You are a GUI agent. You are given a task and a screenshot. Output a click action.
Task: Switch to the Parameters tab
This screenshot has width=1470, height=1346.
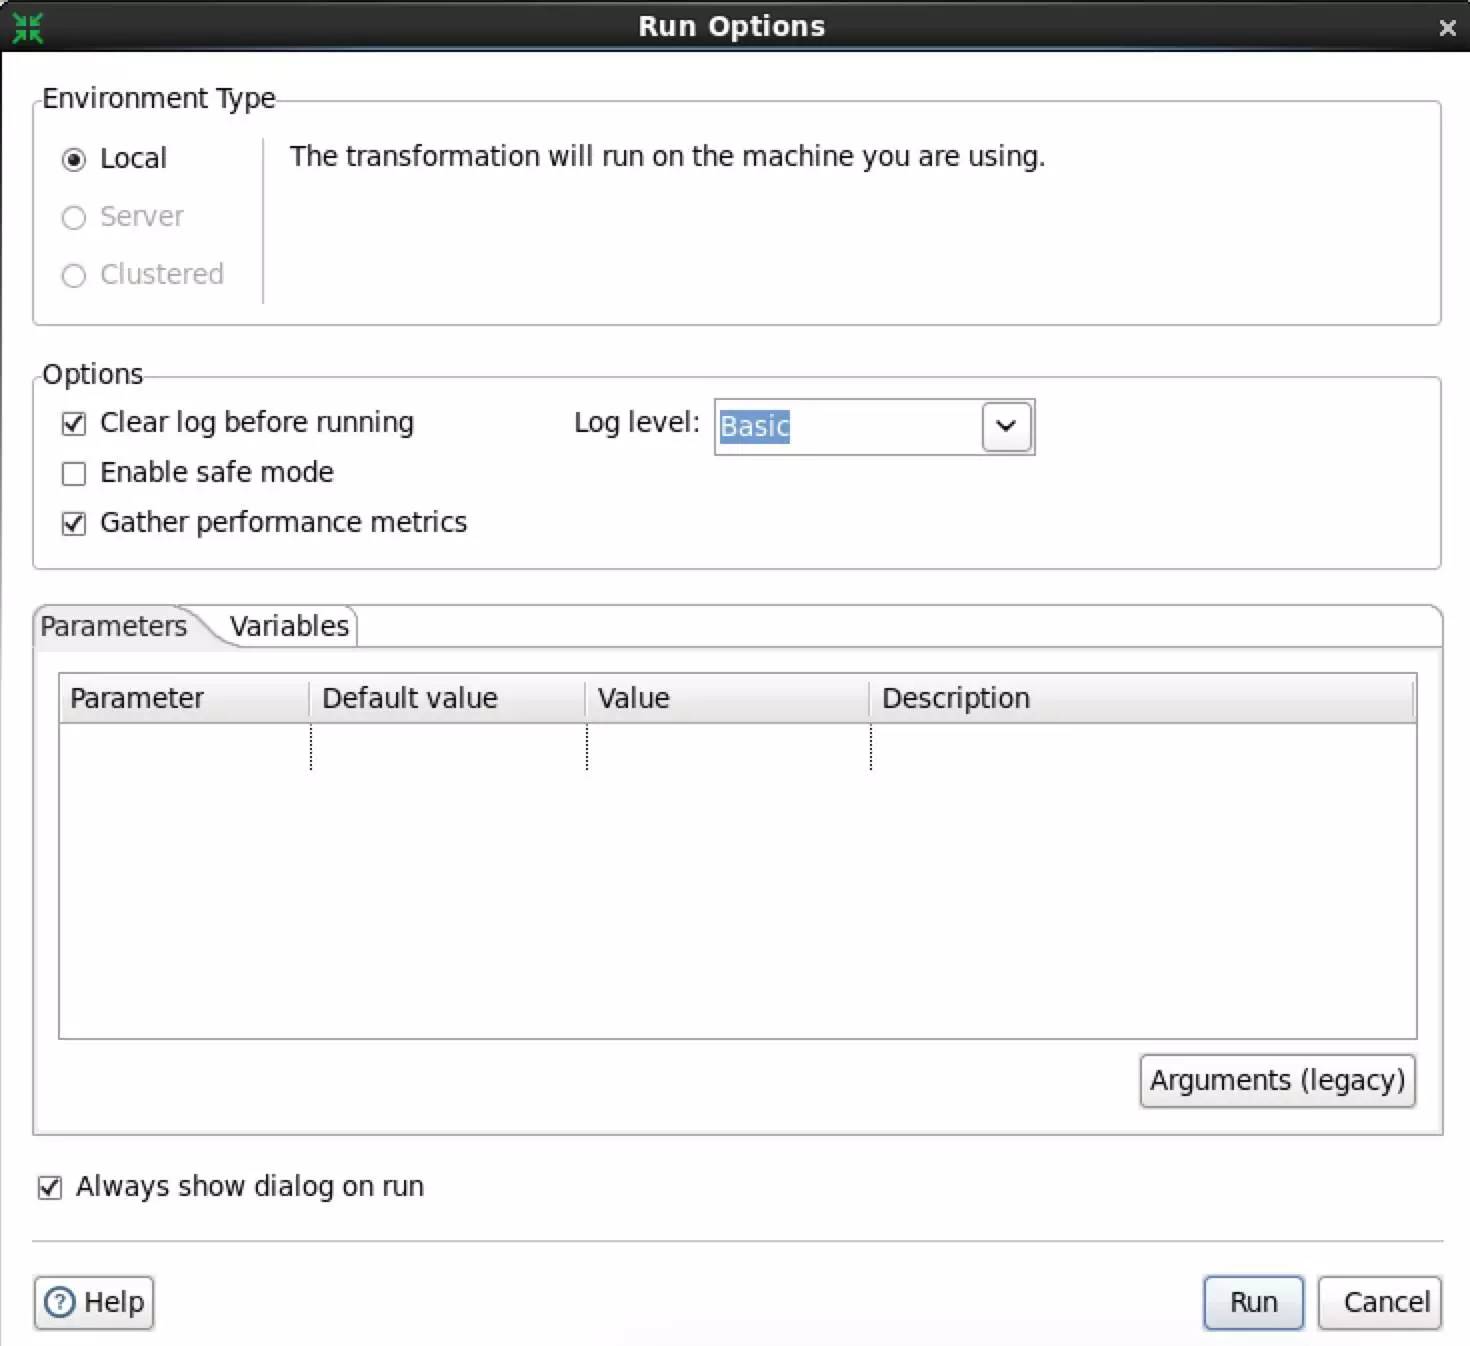tap(114, 626)
